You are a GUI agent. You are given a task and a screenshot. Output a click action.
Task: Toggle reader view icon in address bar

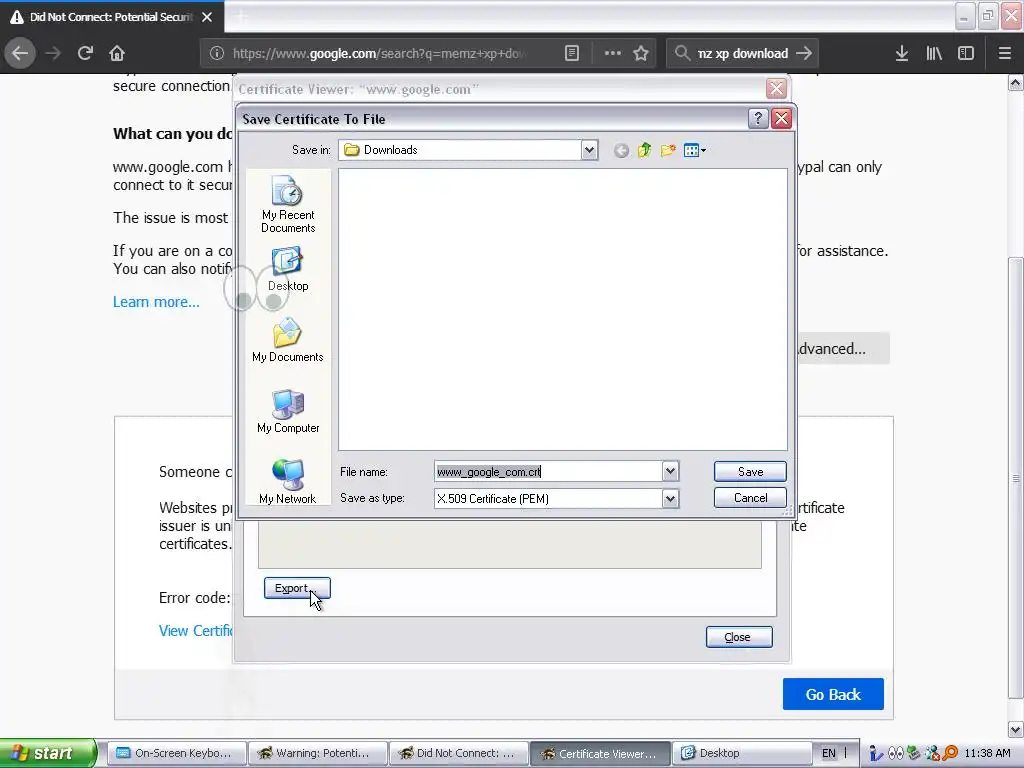point(571,53)
